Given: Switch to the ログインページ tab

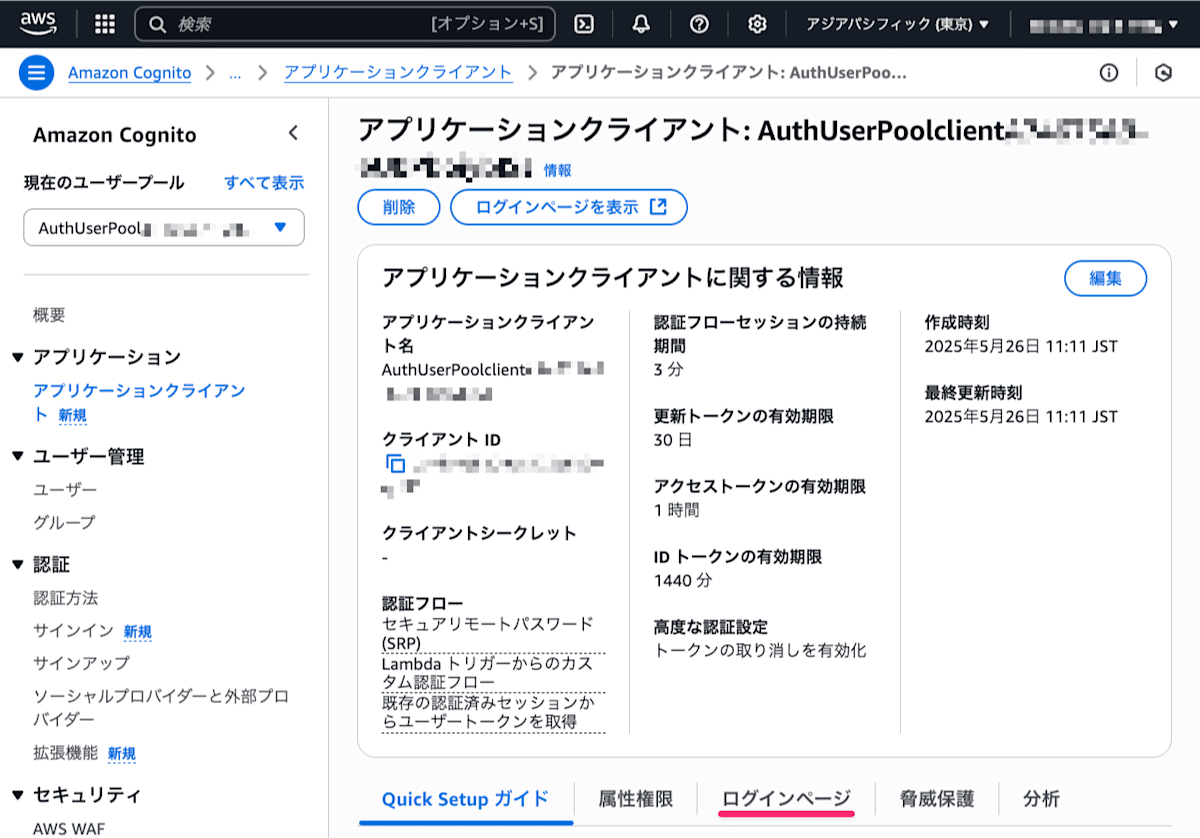Looking at the screenshot, I should 786,799.
